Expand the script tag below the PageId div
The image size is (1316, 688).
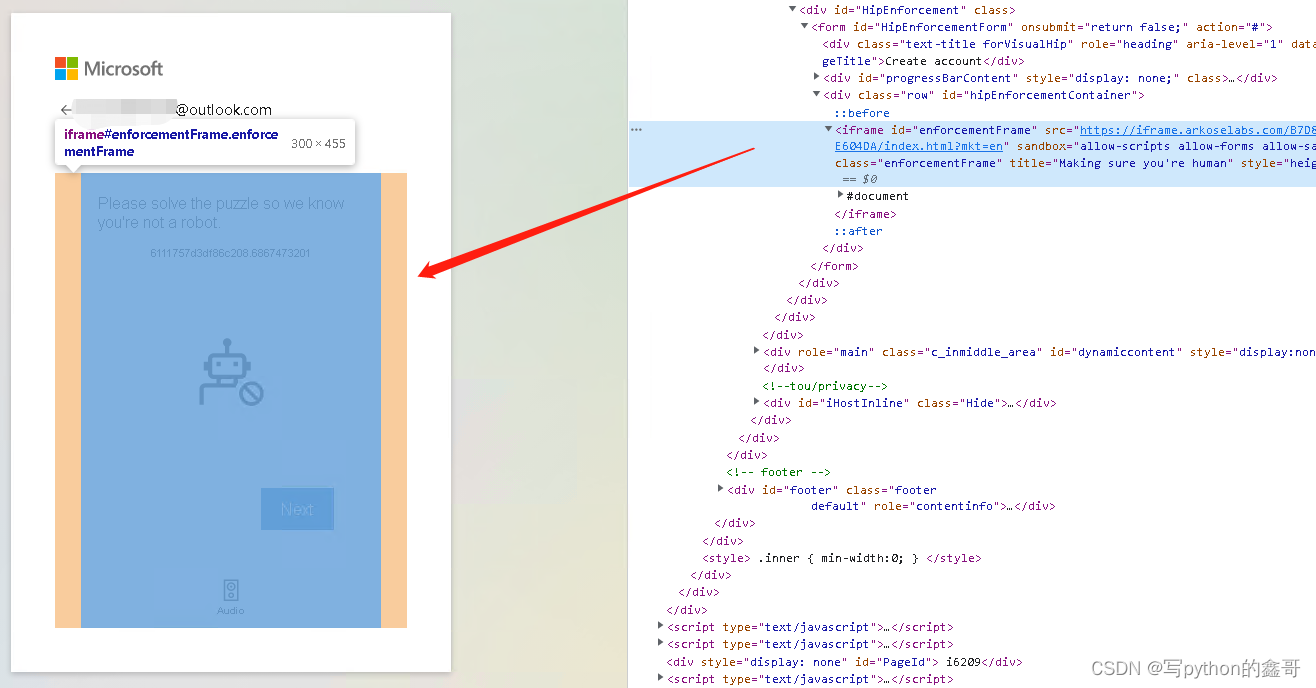click(x=660, y=679)
